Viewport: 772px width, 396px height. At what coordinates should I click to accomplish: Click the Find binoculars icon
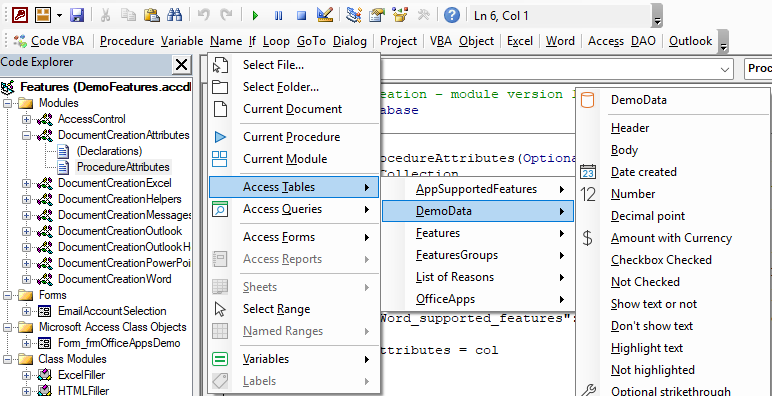(174, 15)
